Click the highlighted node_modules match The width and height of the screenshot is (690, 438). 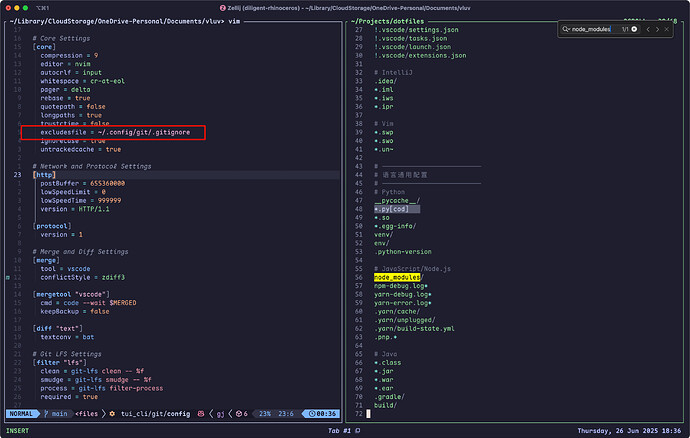pyautogui.click(x=397, y=277)
